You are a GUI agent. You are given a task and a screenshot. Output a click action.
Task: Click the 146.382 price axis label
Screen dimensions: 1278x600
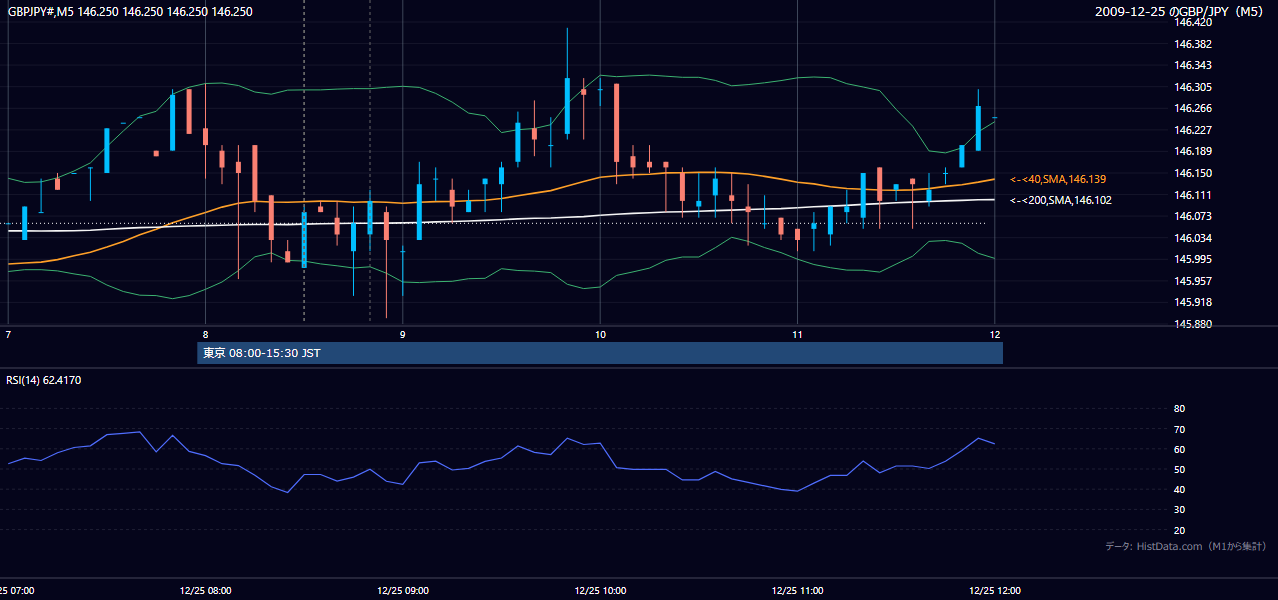coord(1193,44)
